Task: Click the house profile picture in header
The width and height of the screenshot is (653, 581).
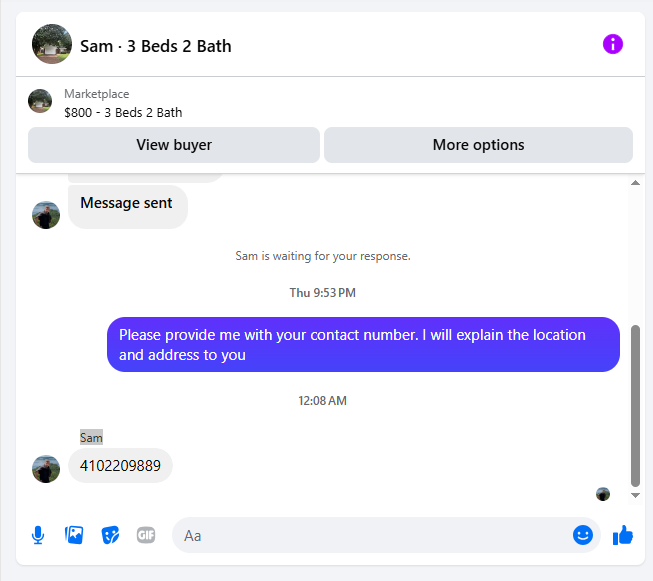Action: click(52, 44)
